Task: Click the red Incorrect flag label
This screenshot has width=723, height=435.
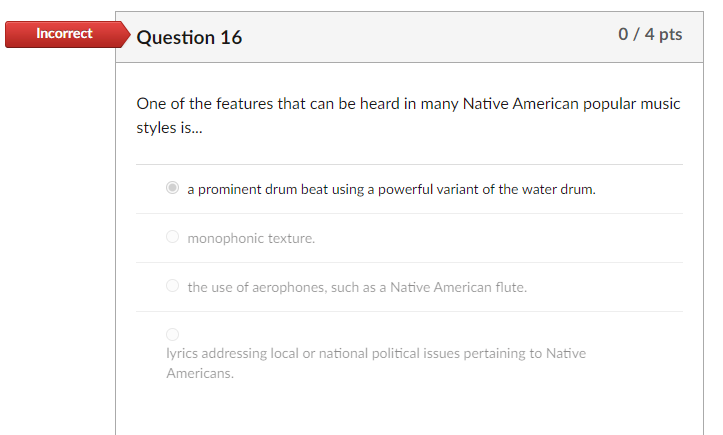Action: click(63, 34)
